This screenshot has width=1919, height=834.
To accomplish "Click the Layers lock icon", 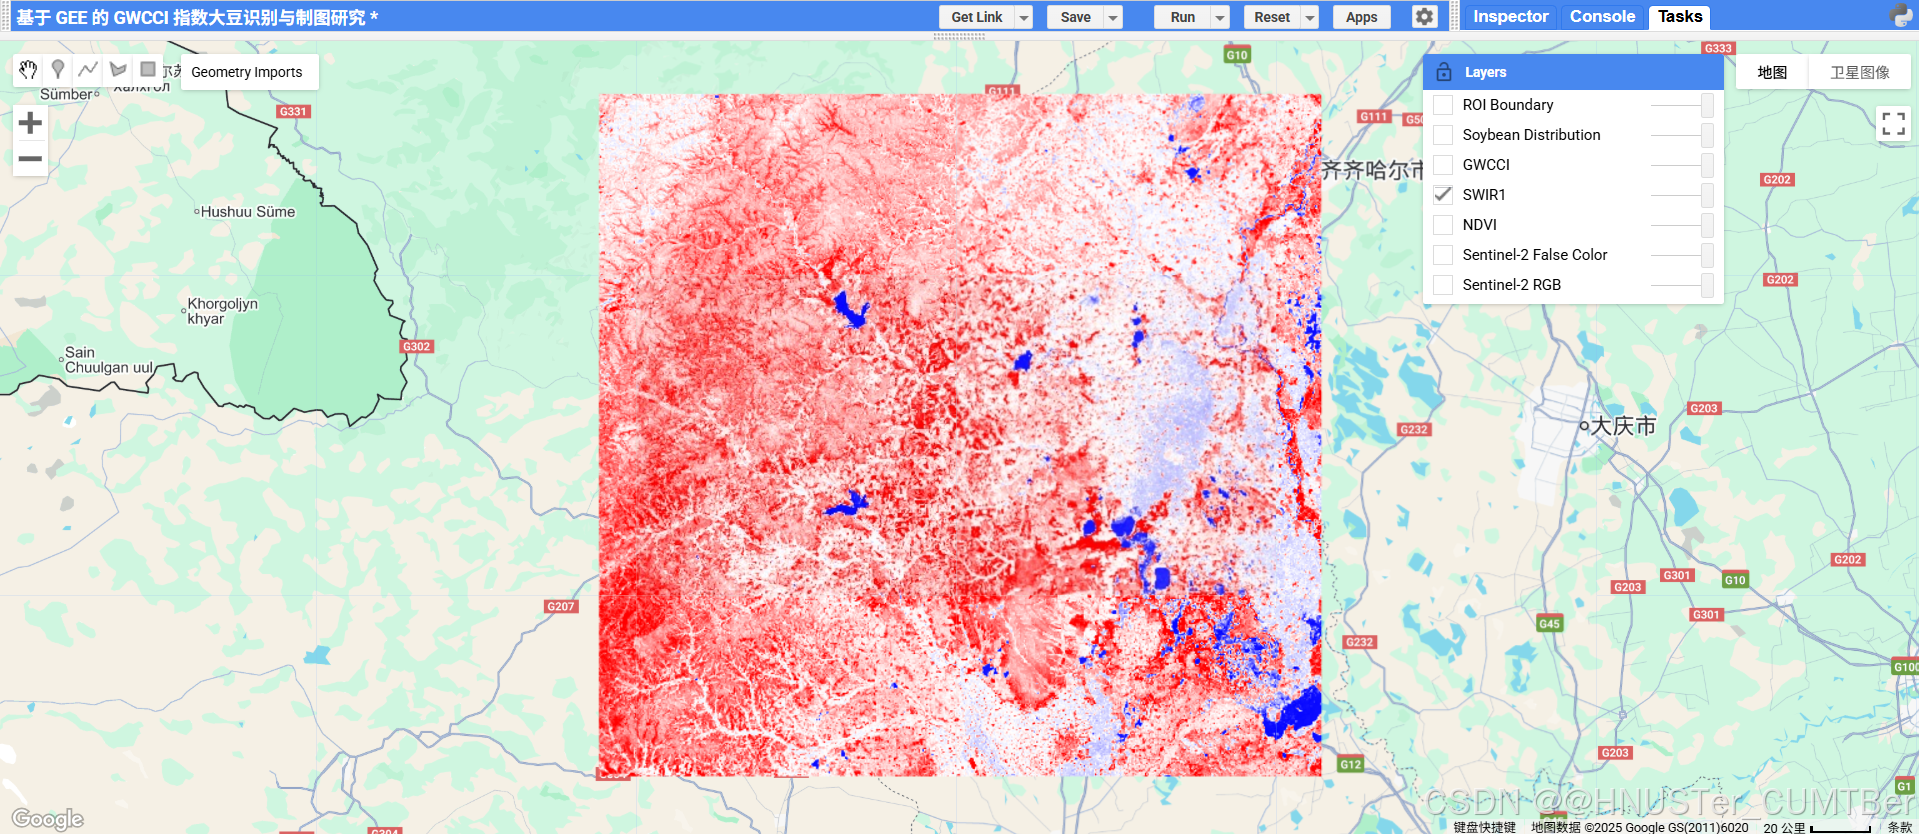I will (x=1443, y=72).
